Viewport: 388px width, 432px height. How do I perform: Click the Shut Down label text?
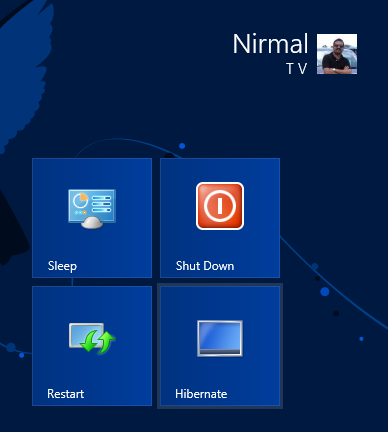(205, 266)
